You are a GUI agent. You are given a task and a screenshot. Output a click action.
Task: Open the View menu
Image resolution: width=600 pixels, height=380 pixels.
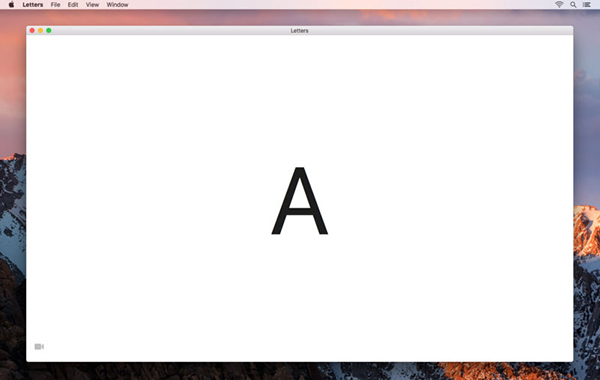click(92, 5)
